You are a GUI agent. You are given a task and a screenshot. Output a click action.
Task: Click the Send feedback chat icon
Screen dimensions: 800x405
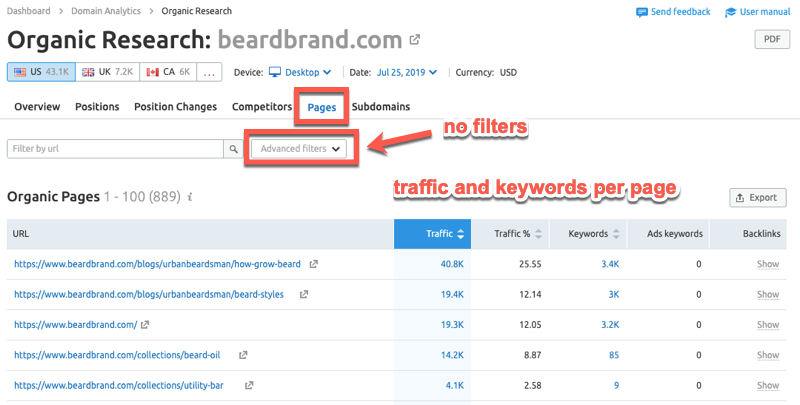641,12
